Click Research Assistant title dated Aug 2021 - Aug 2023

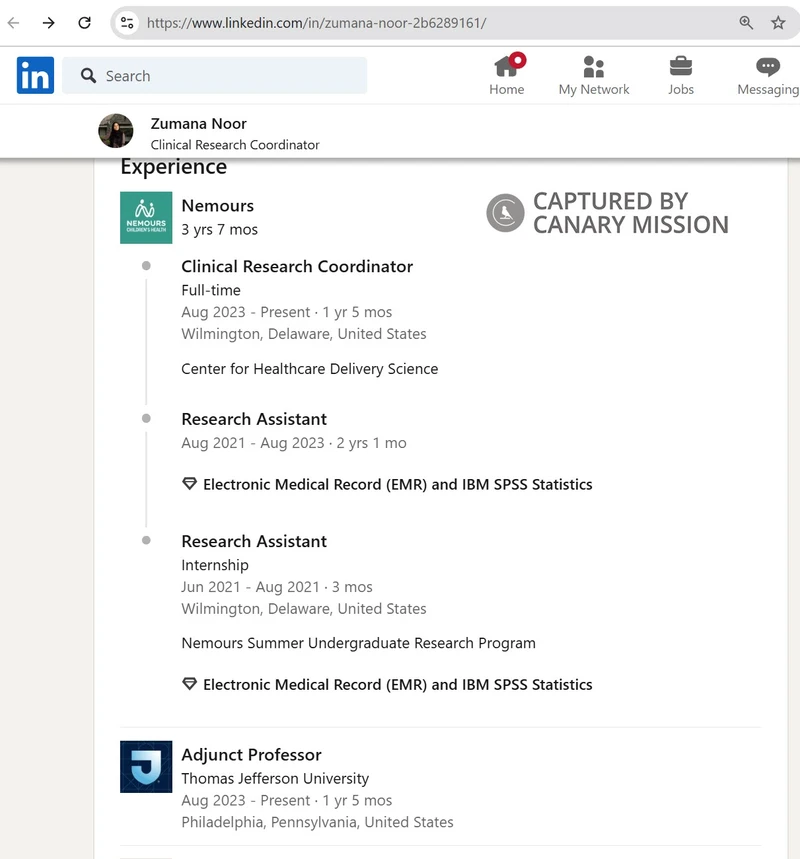tap(254, 419)
